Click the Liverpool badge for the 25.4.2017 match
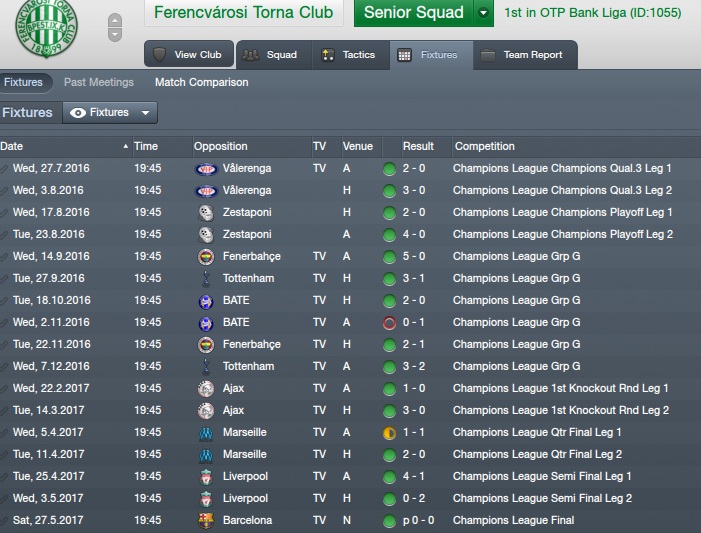The image size is (701, 533). click(206, 477)
